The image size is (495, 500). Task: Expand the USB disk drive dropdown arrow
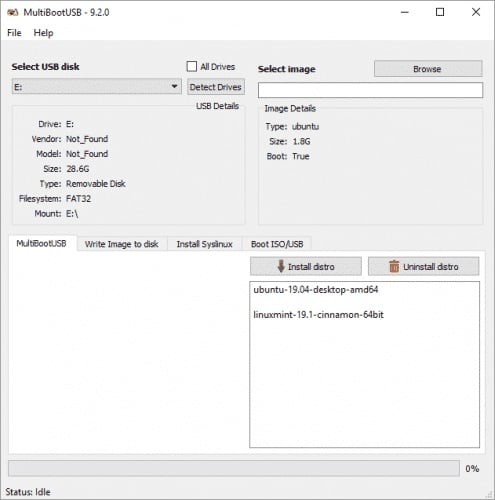pyautogui.click(x=174, y=86)
